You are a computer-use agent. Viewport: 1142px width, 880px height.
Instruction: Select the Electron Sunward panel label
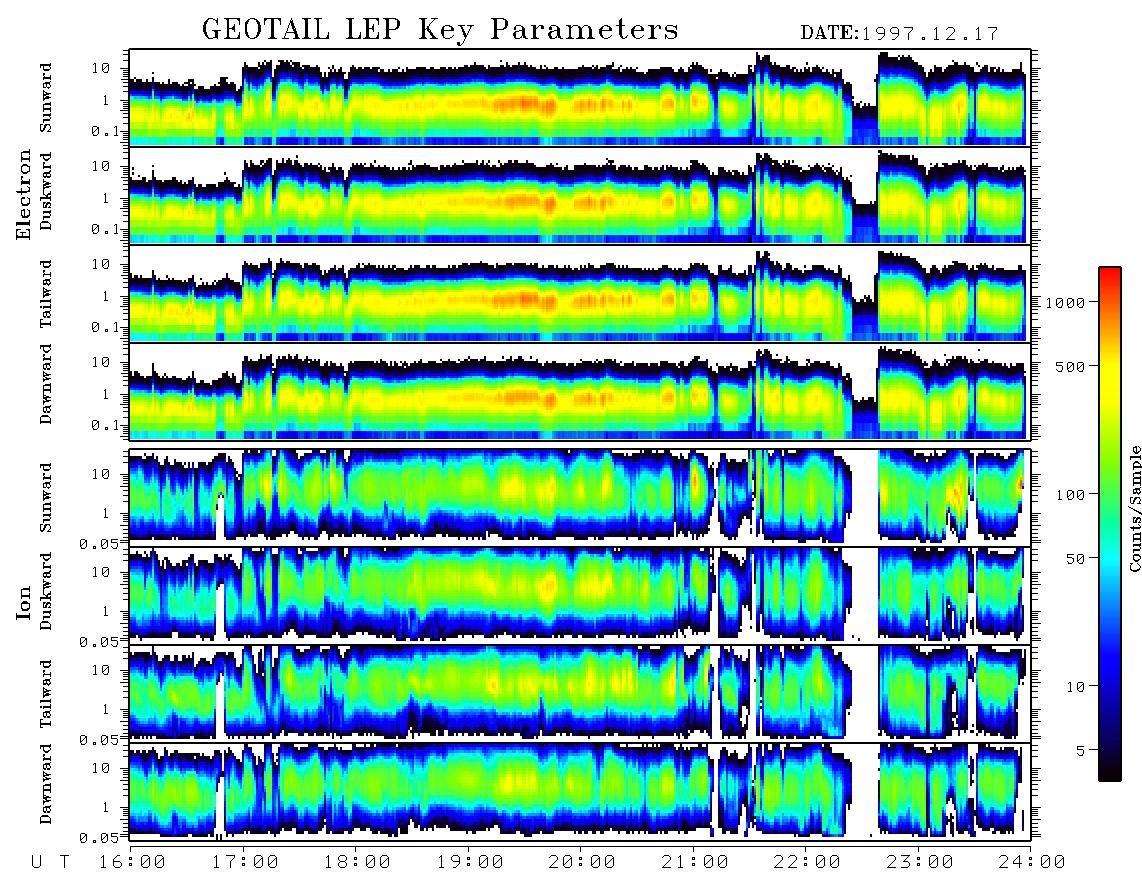coord(46,98)
